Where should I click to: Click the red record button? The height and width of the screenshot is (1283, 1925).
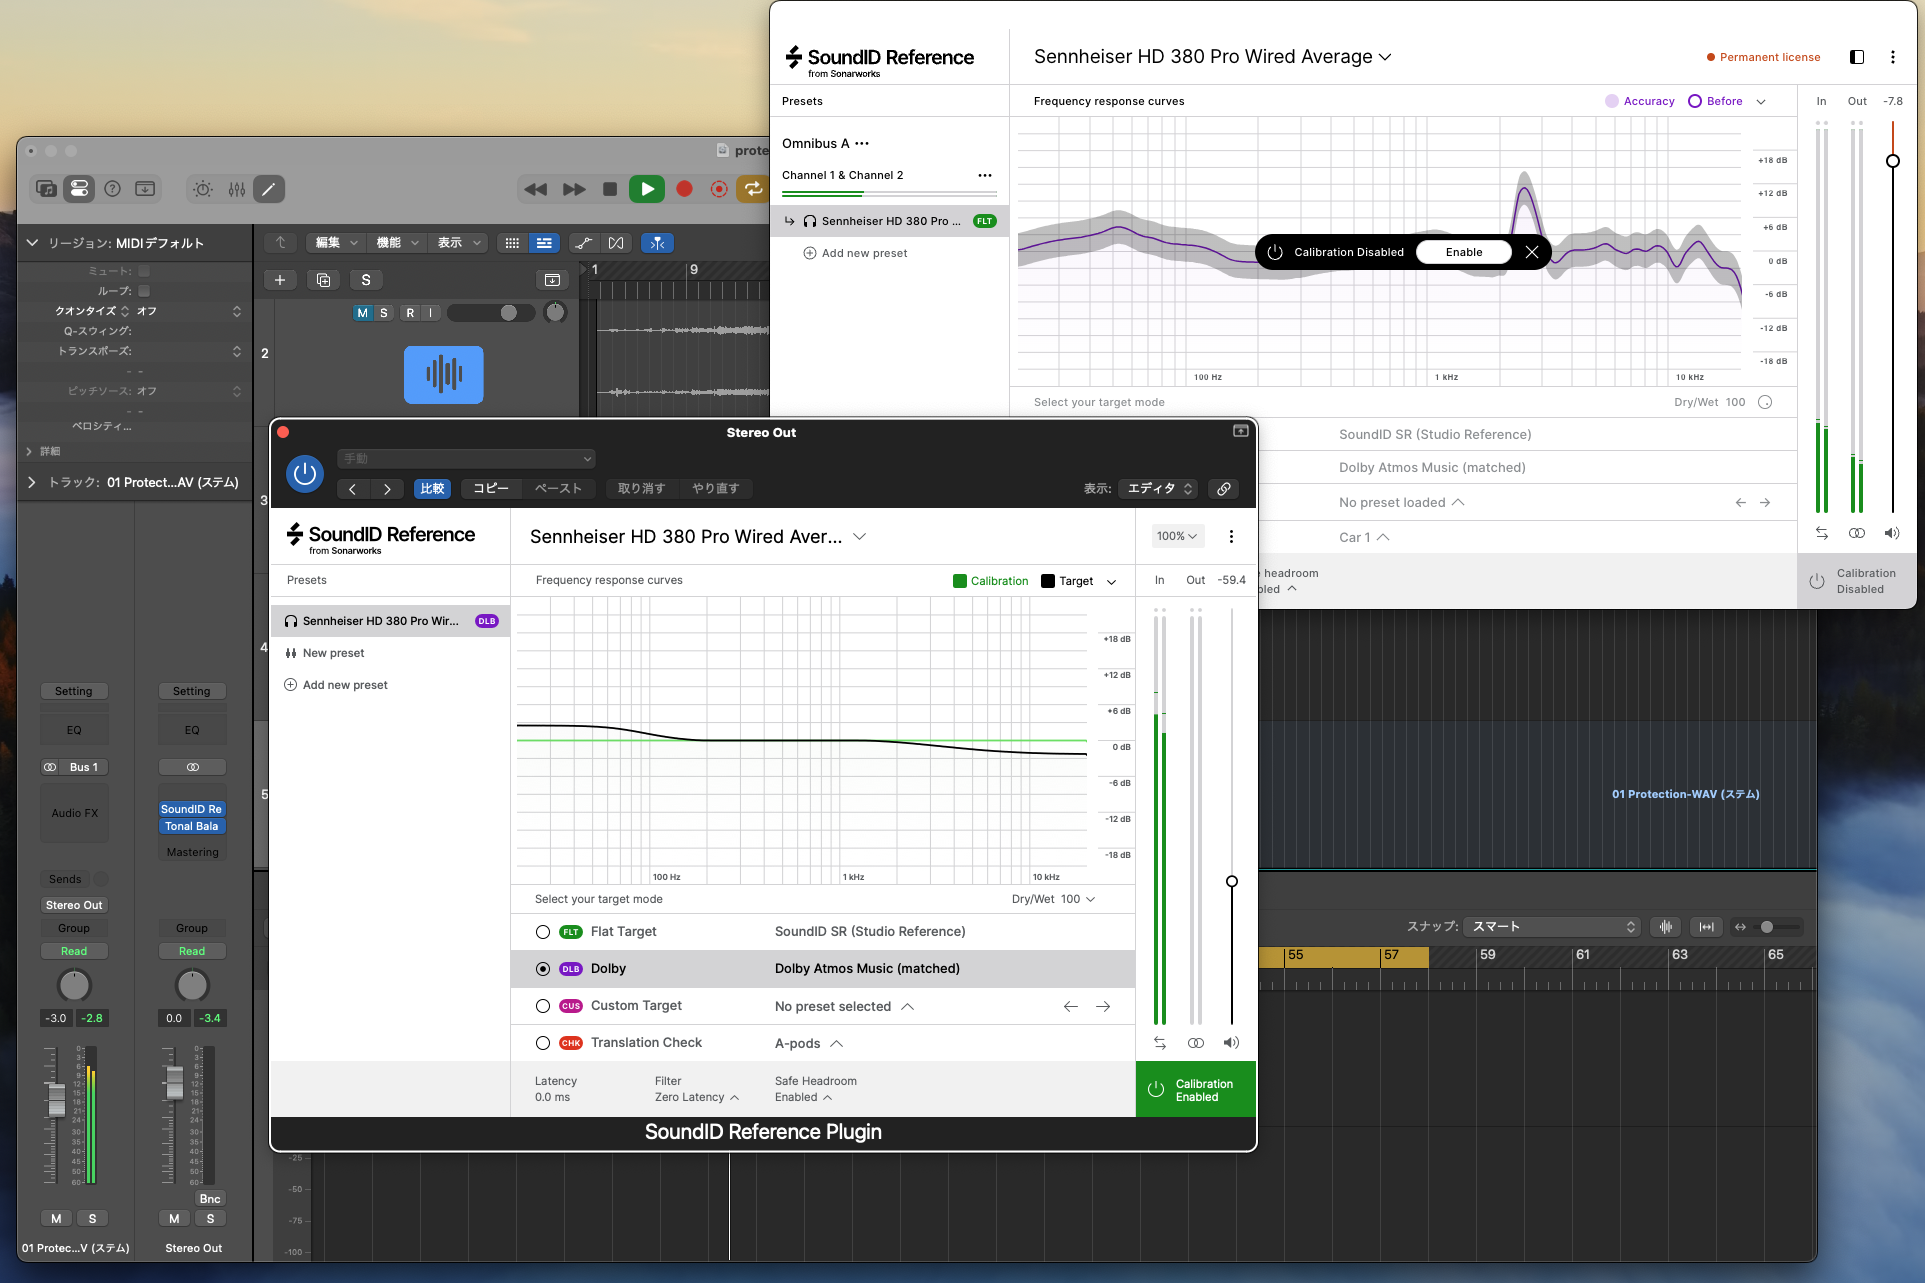[684, 189]
